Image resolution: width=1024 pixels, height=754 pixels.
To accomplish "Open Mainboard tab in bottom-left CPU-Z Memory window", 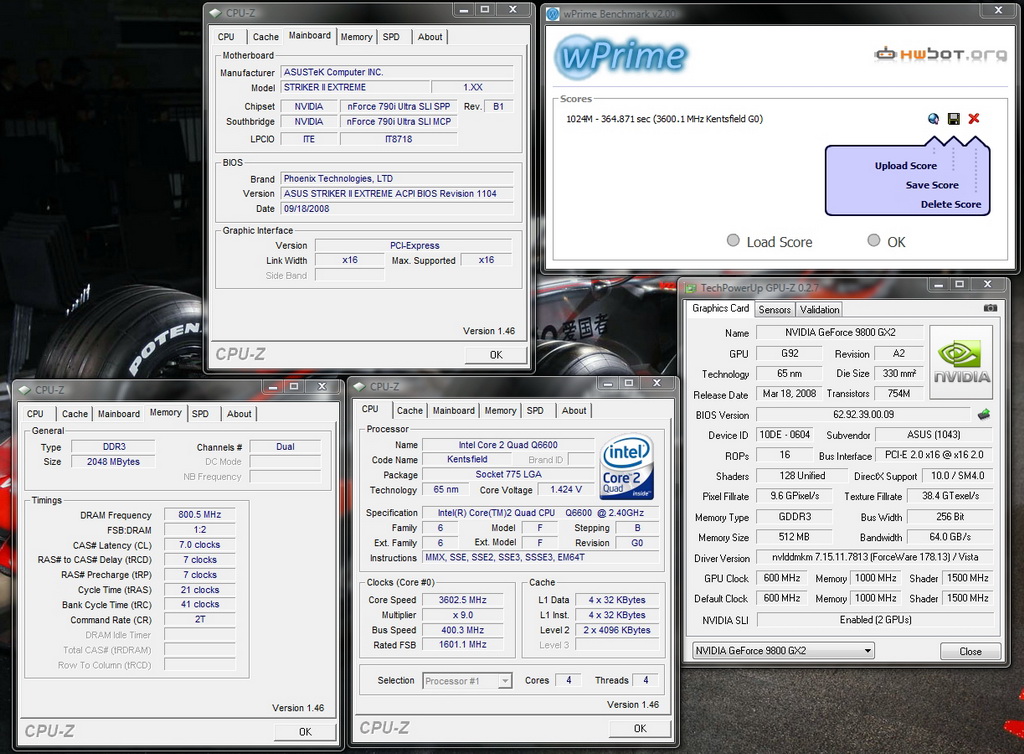I will 119,414.
